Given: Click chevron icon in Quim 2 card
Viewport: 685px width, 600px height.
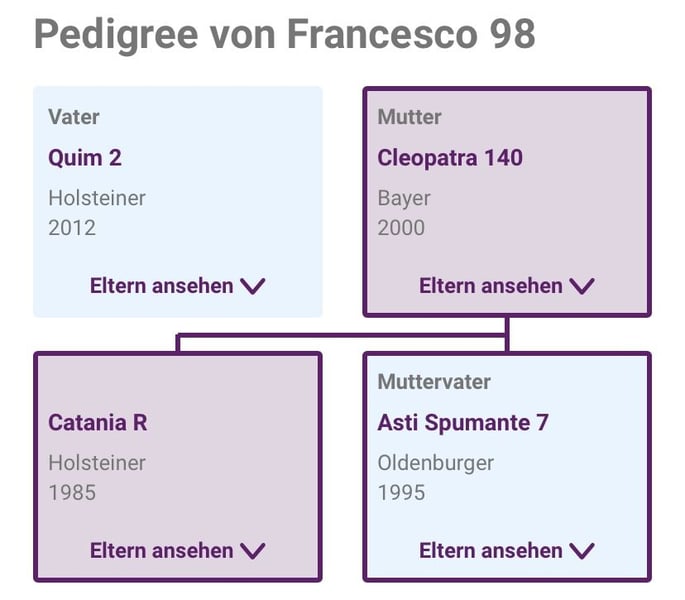Looking at the screenshot, I should (x=253, y=287).
